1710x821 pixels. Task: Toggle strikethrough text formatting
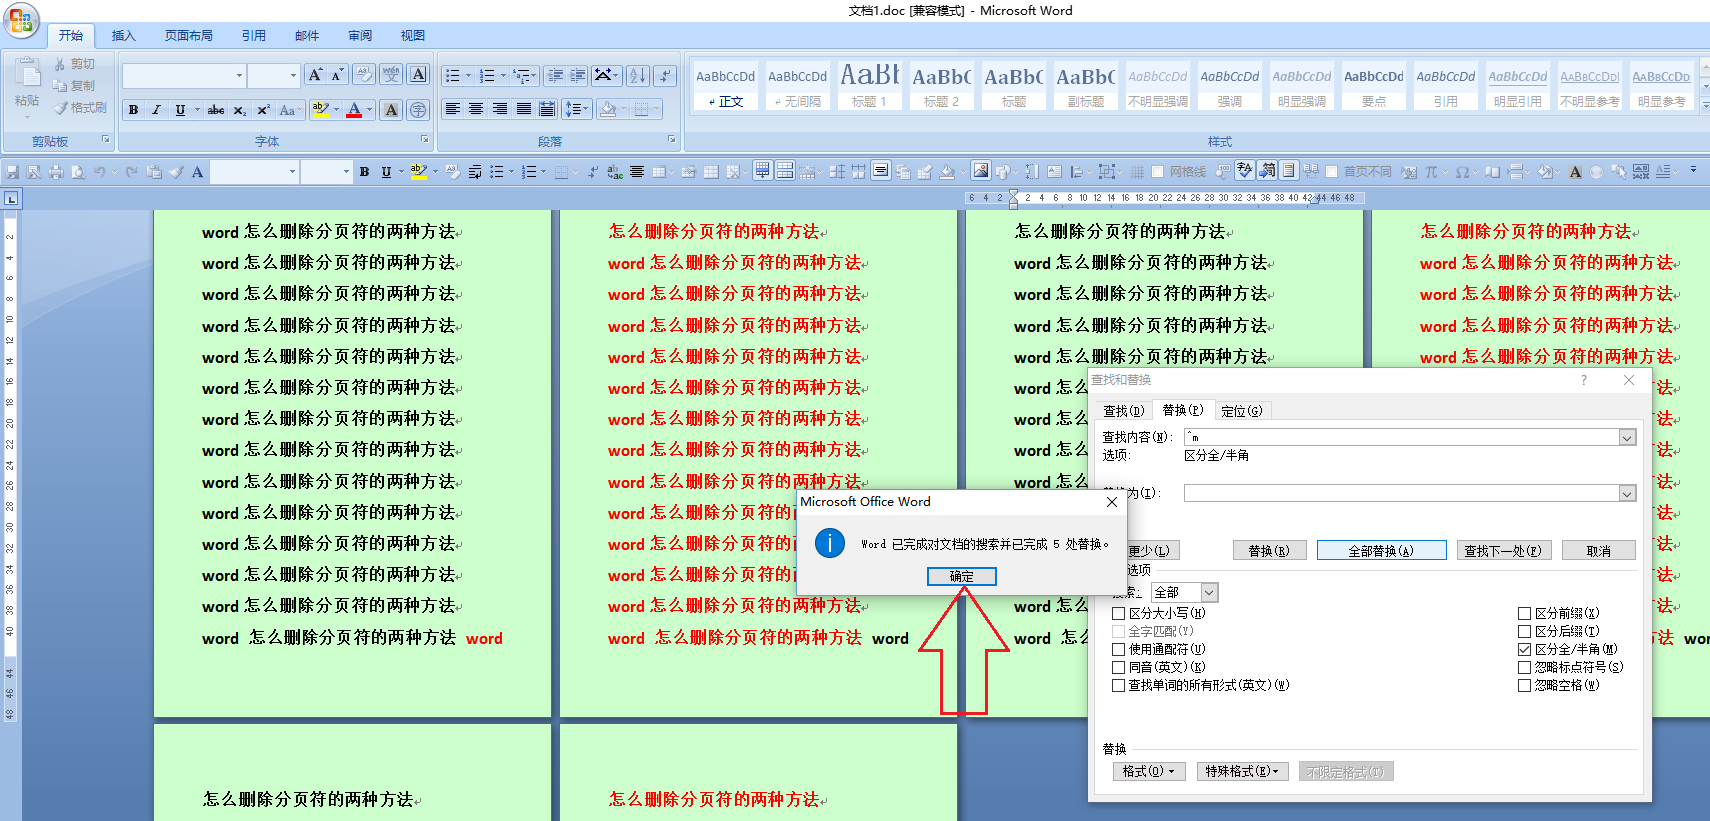point(215,110)
